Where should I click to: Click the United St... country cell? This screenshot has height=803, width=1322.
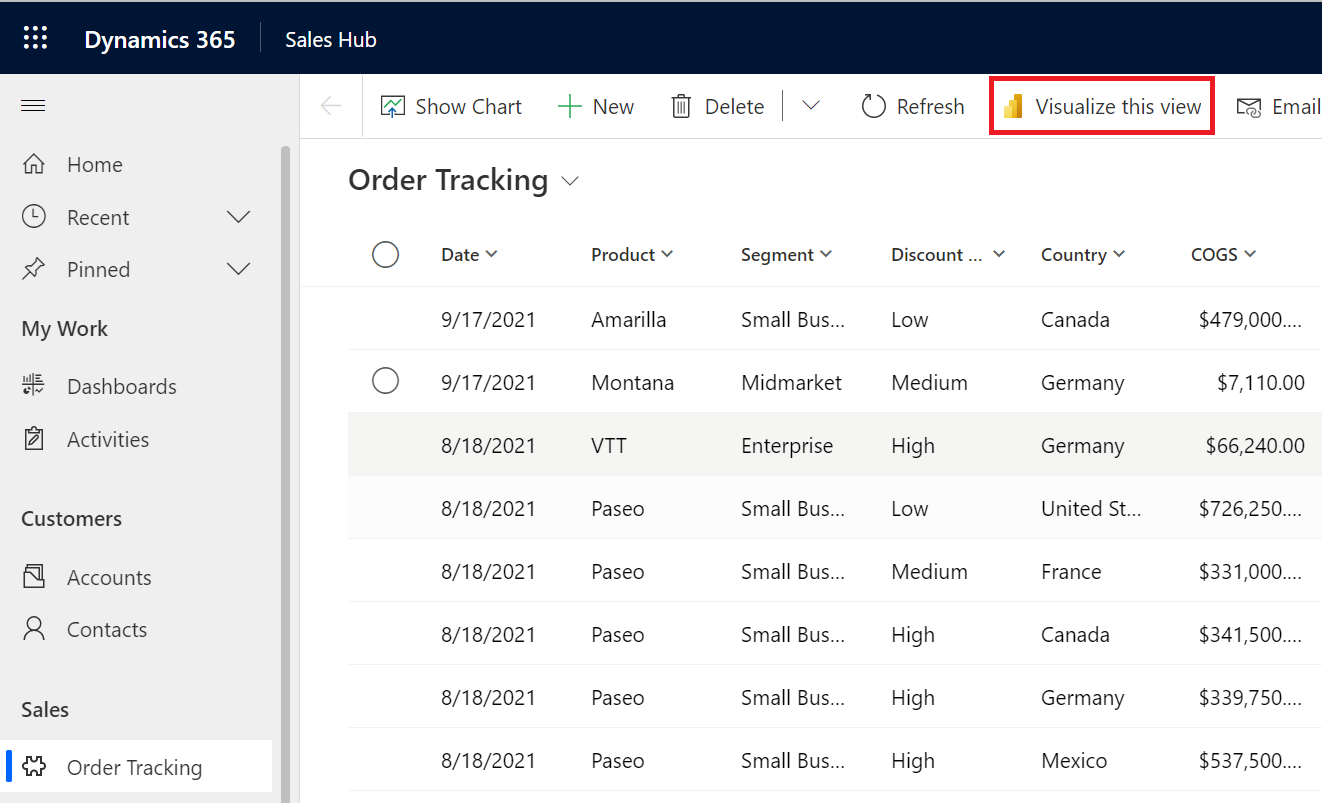[1091, 508]
